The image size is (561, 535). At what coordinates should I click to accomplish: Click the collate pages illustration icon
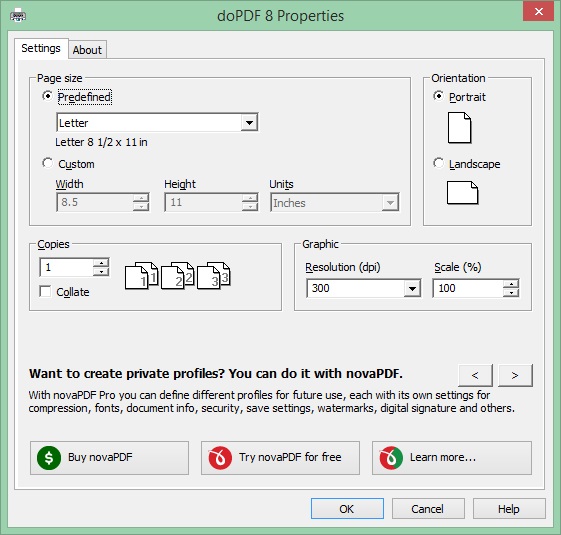tap(177, 275)
